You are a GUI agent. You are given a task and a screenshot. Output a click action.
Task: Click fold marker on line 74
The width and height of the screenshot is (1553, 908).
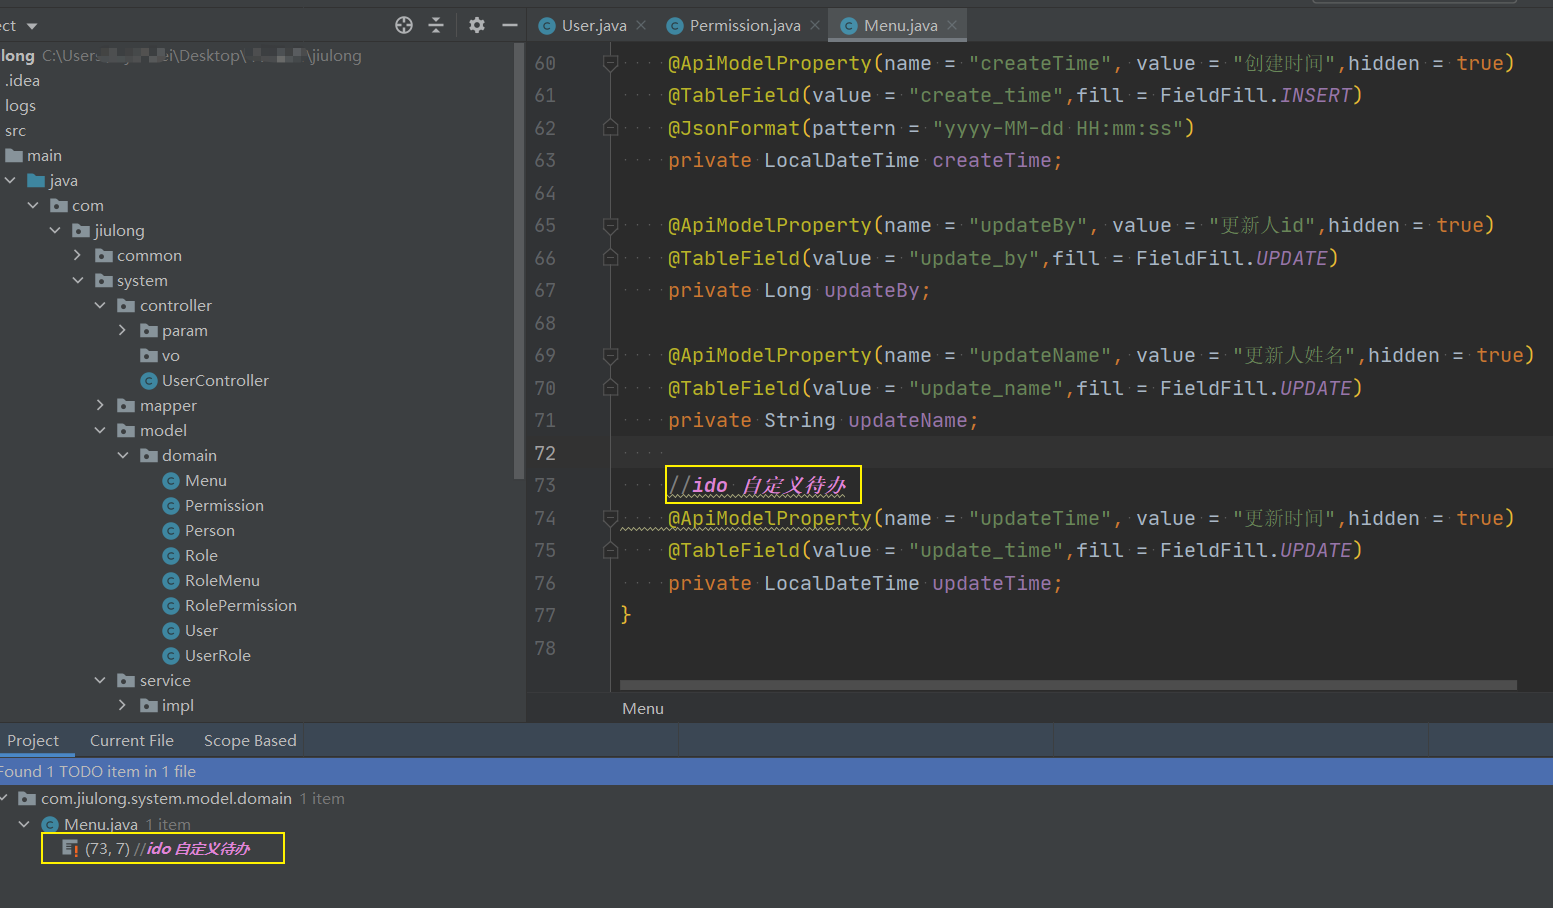pos(610,518)
